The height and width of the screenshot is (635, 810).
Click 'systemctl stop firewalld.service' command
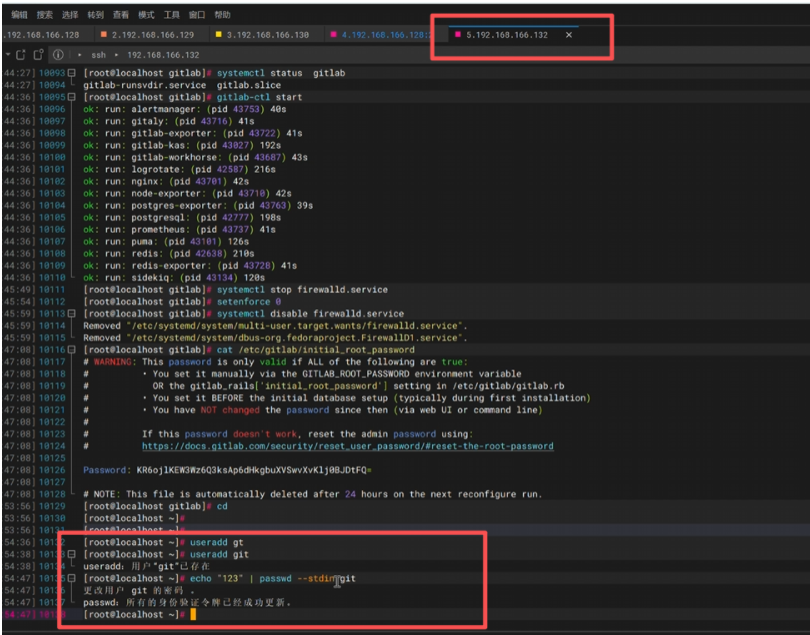[x=302, y=289]
